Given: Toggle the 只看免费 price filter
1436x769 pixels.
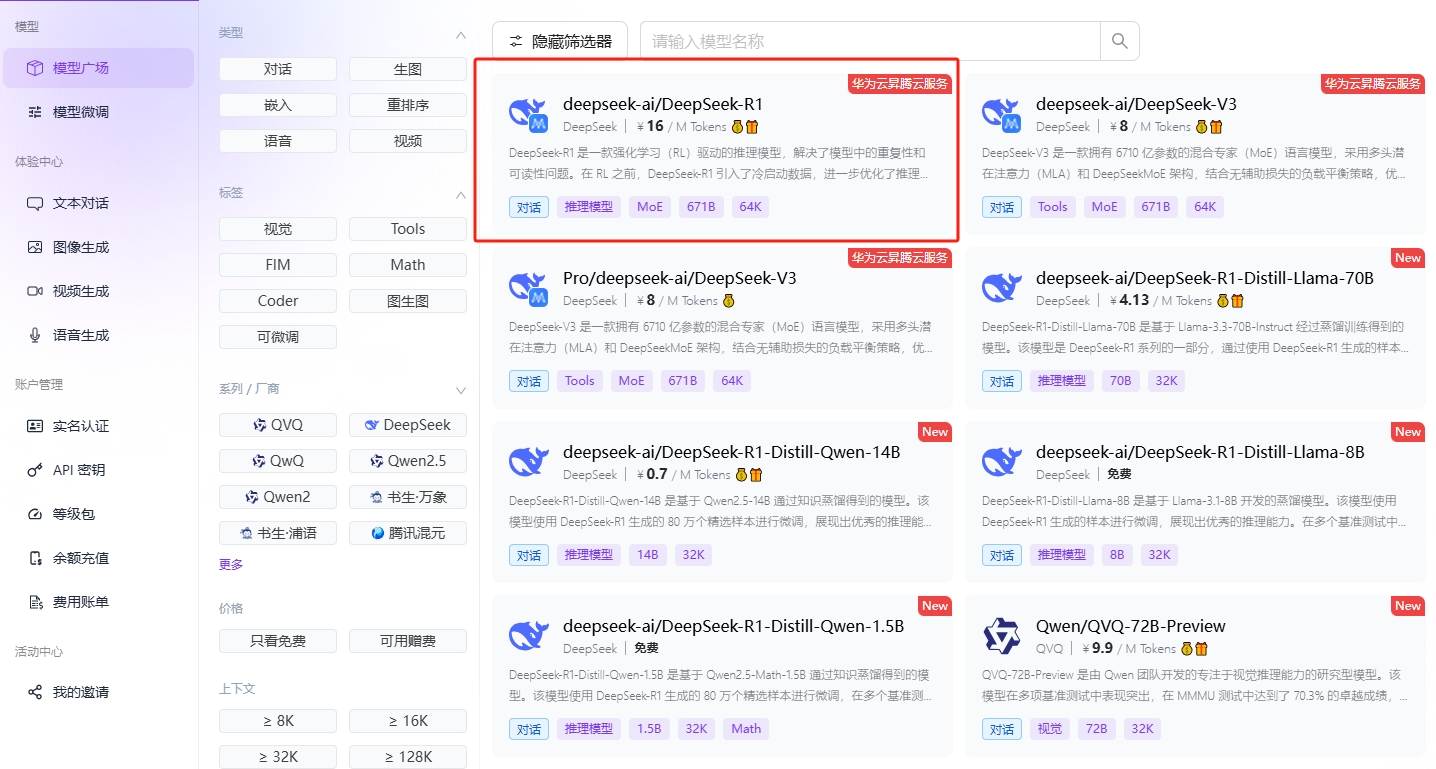Looking at the screenshot, I should tap(278, 641).
